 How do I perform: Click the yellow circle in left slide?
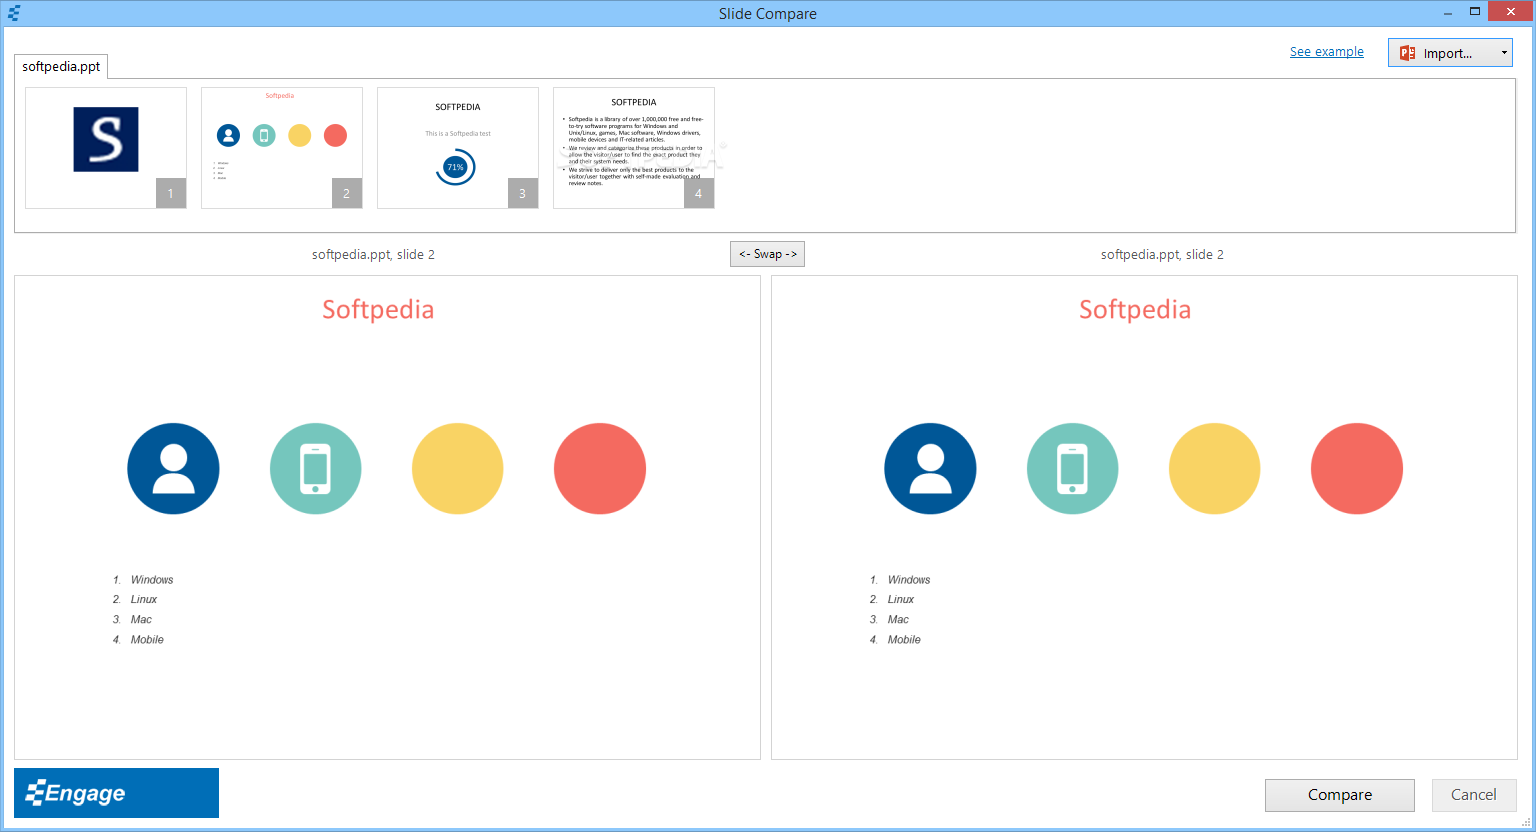[x=458, y=469]
